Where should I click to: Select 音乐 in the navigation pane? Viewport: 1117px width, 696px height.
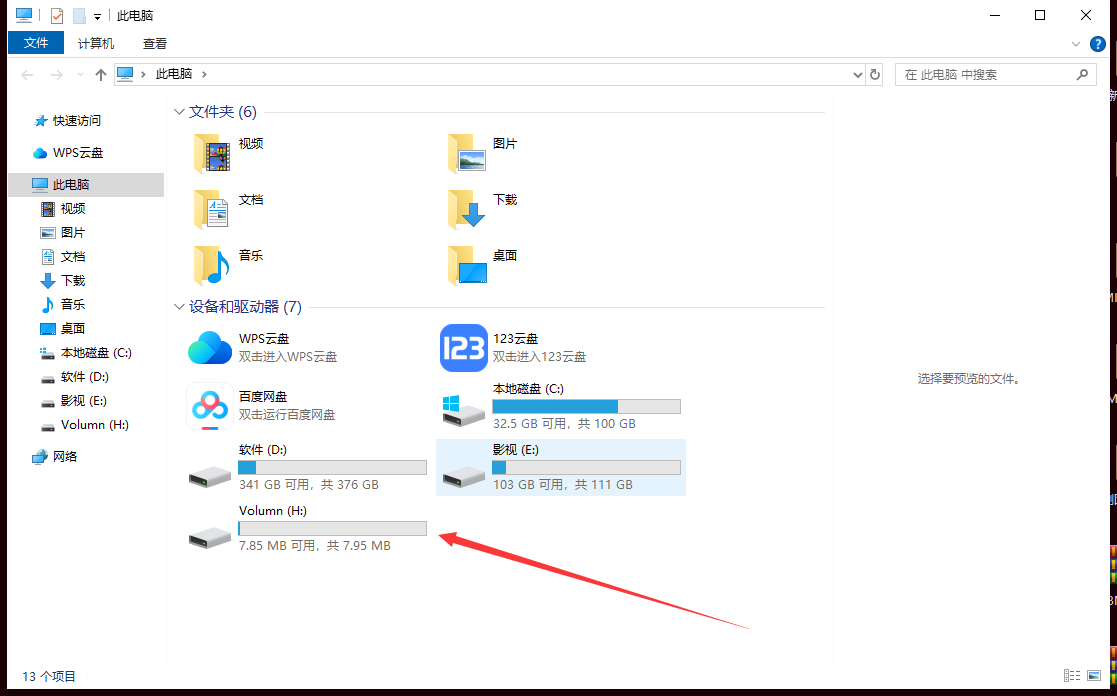[73, 305]
